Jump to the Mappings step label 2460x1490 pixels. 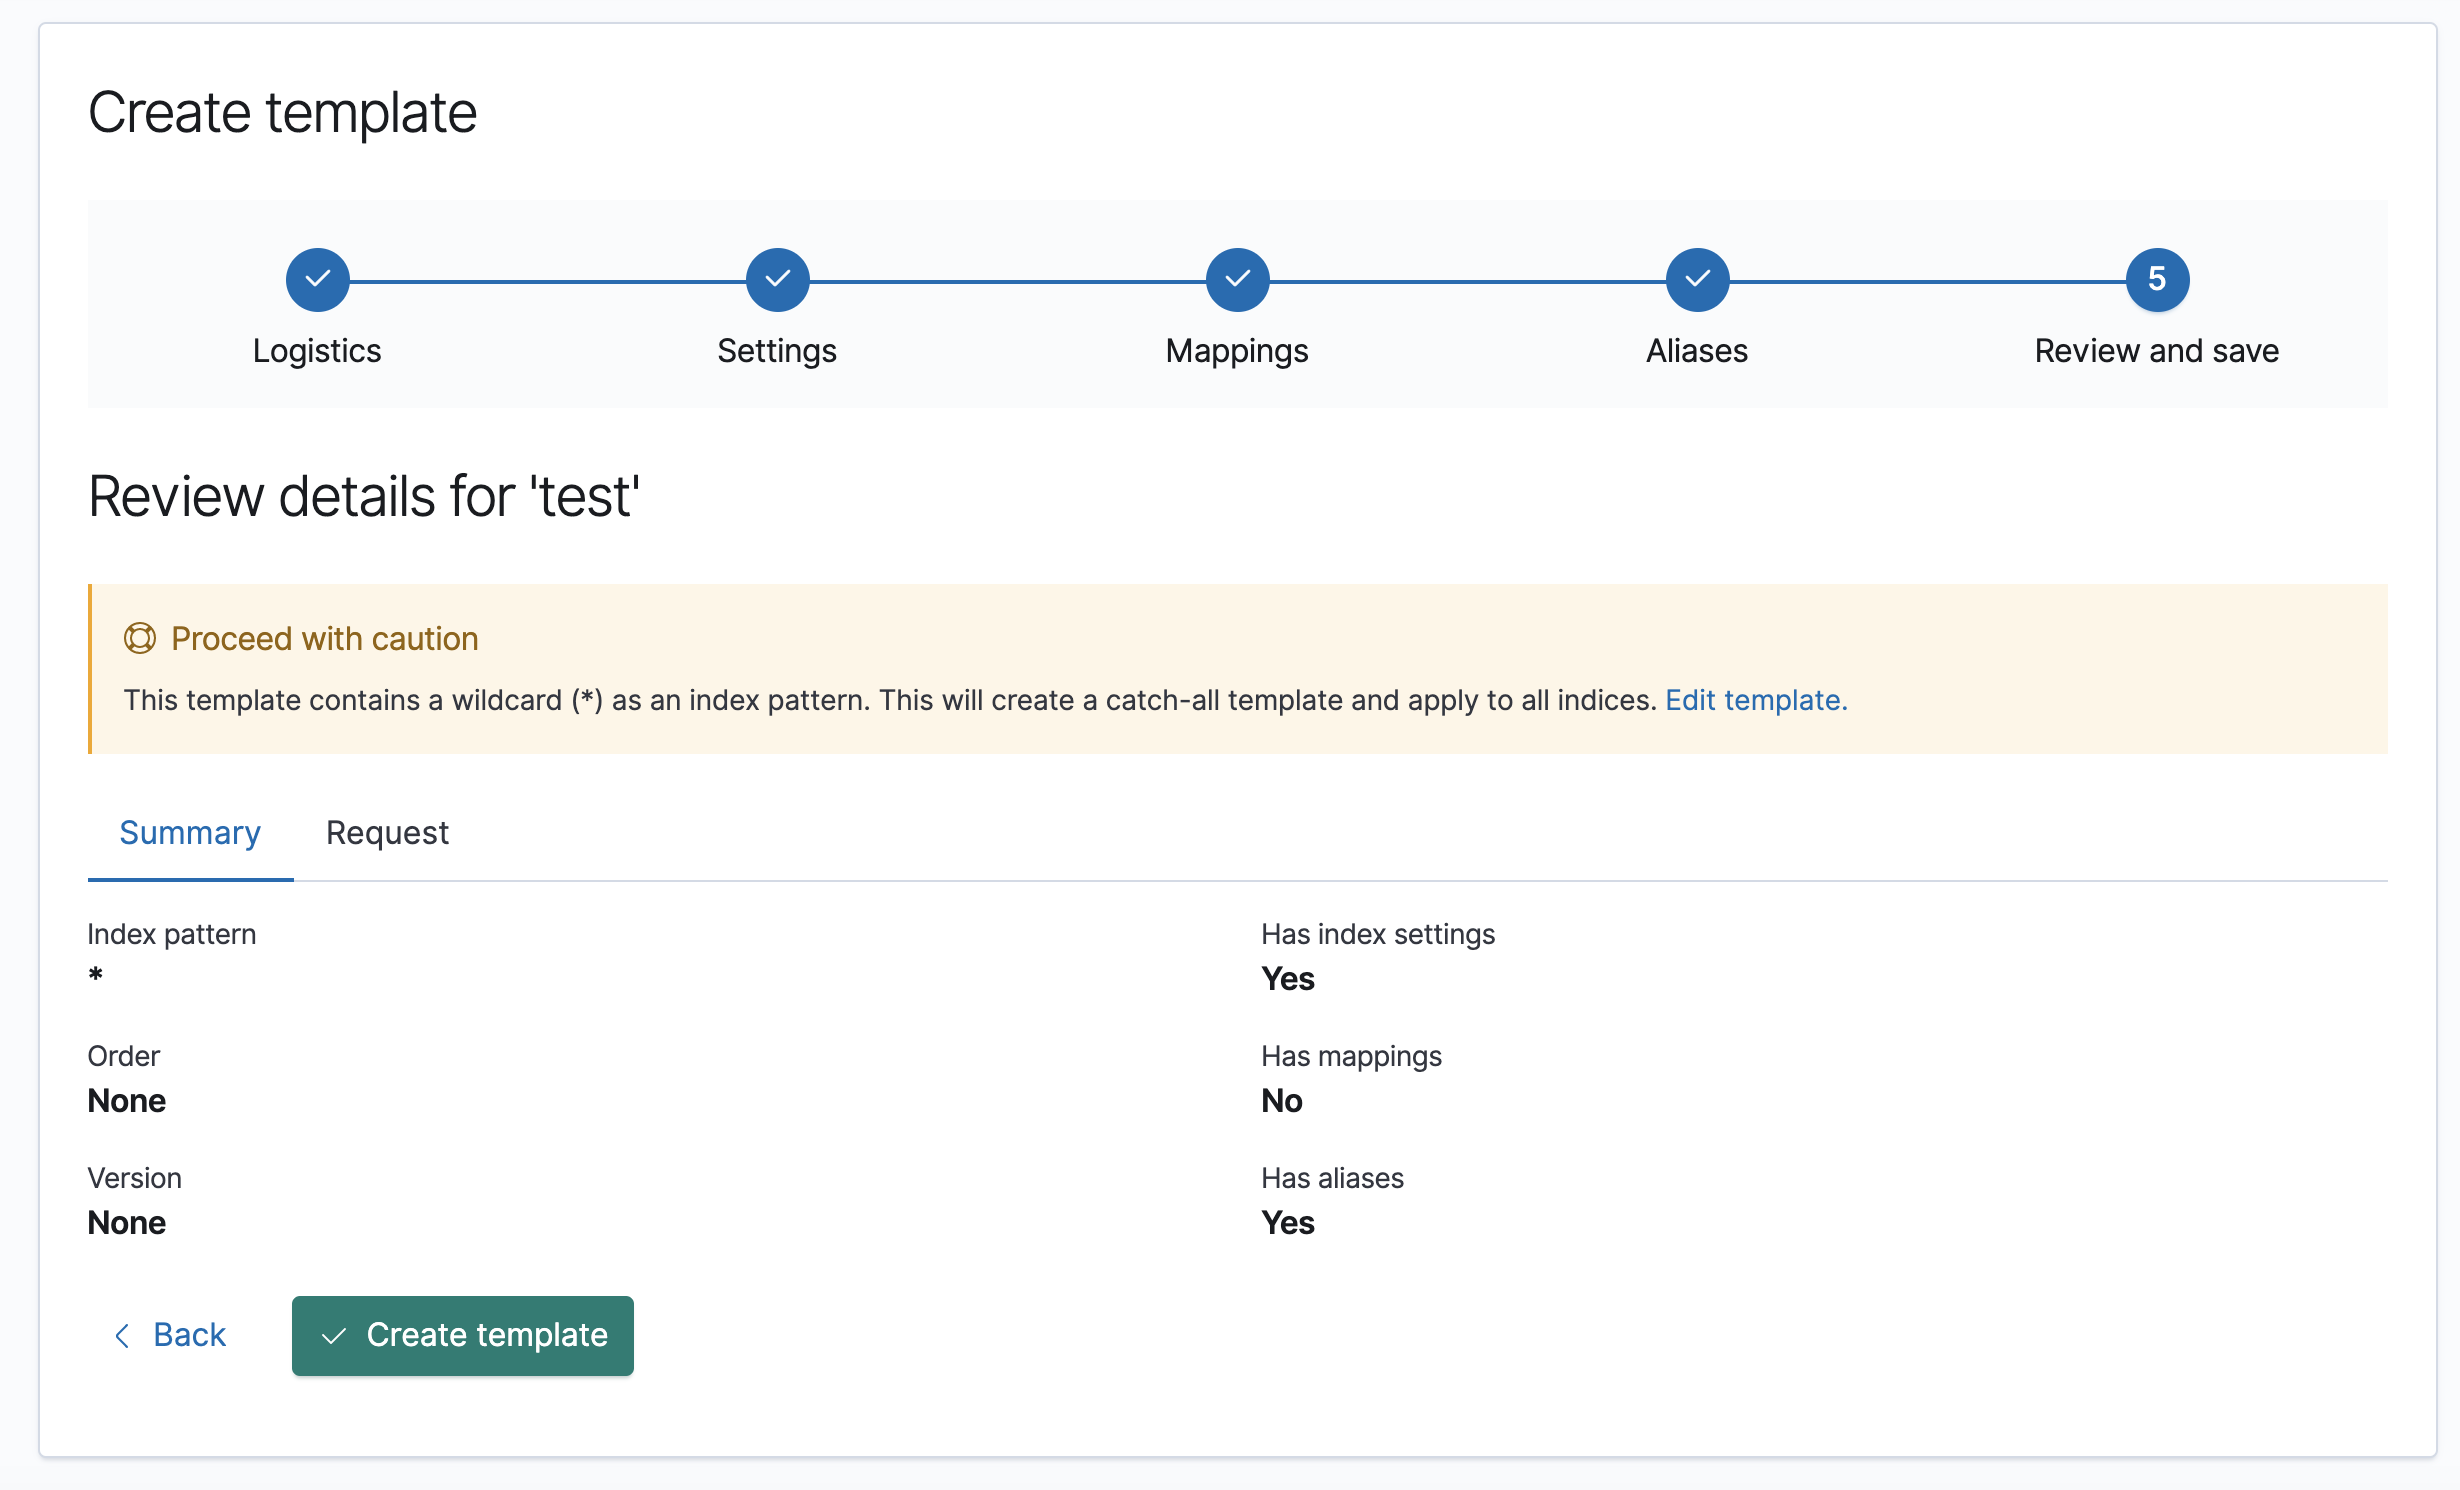[1237, 351]
